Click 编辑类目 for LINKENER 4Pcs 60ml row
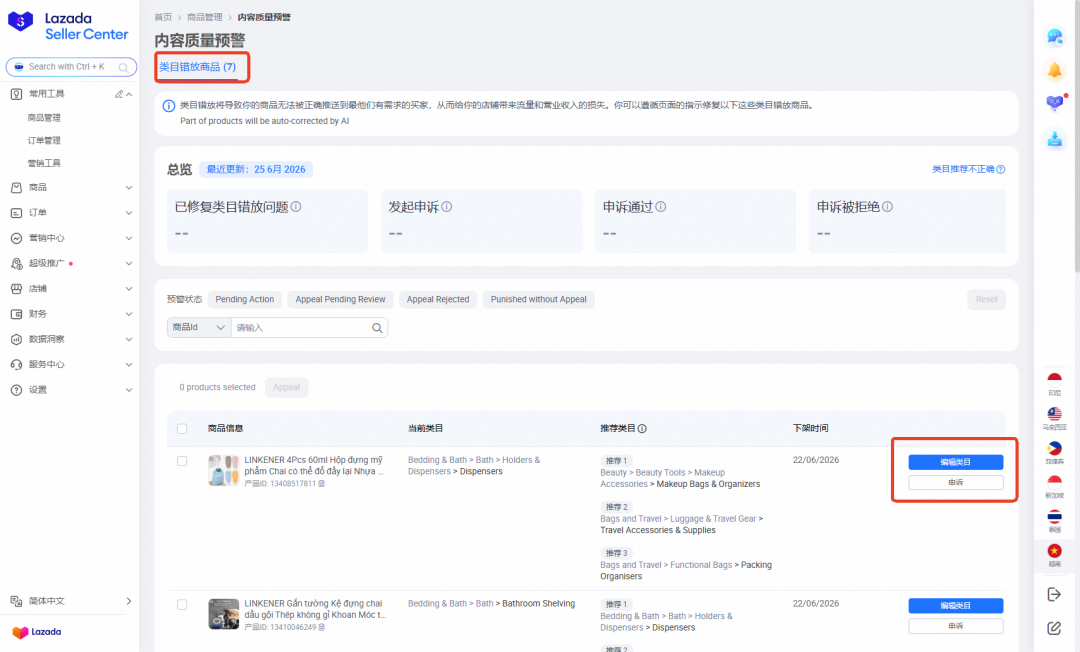 [956, 462]
